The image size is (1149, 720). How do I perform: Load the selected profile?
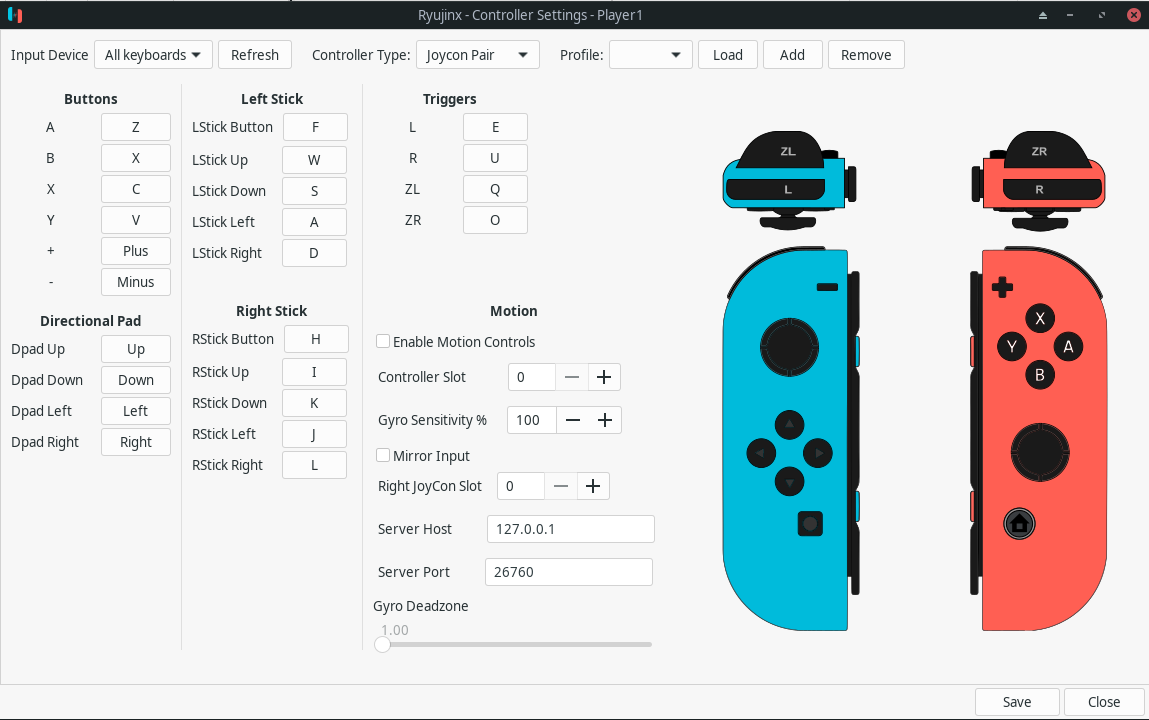[x=728, y=55]
